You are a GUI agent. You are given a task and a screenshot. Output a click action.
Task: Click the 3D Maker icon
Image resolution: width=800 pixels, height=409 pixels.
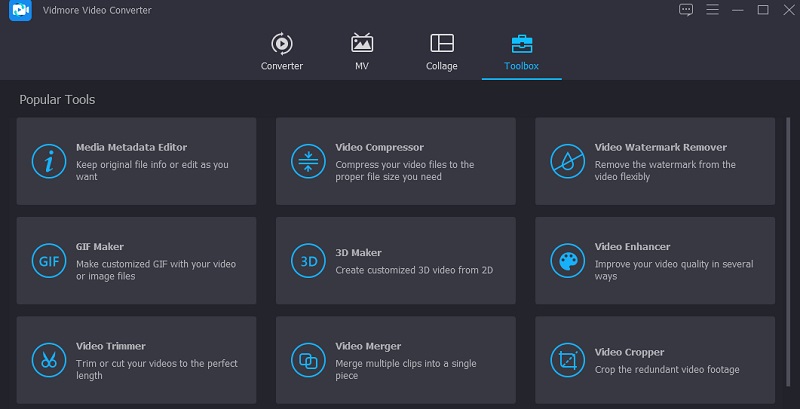tap(307, 261)
